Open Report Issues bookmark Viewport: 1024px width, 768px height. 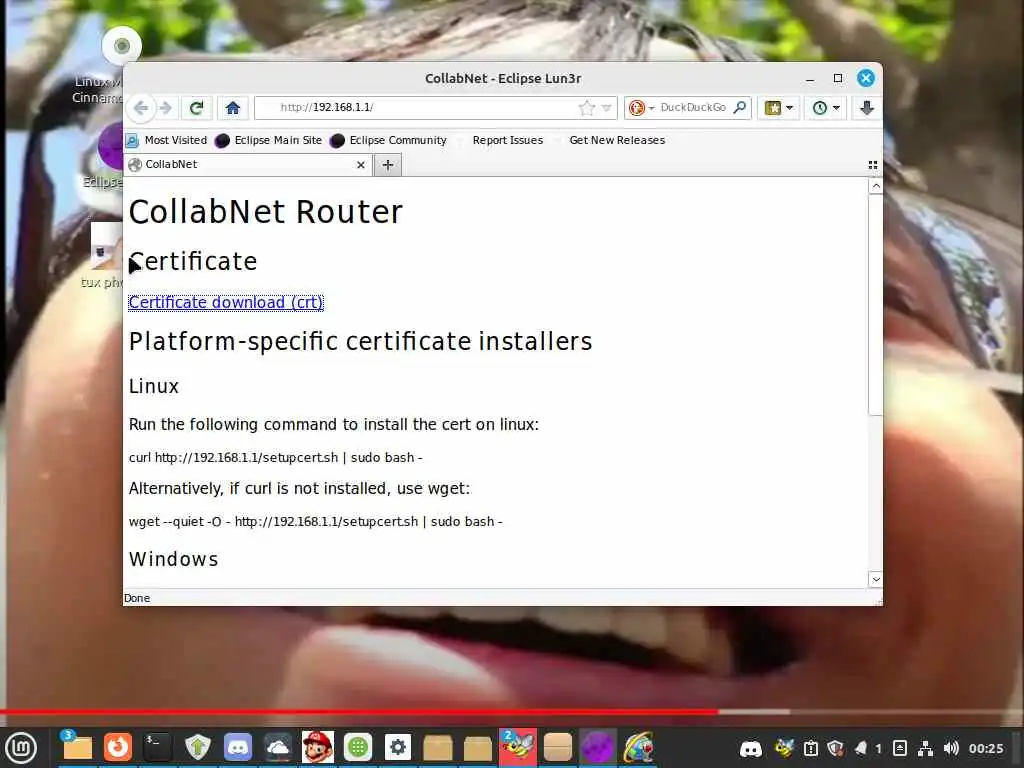507,140
